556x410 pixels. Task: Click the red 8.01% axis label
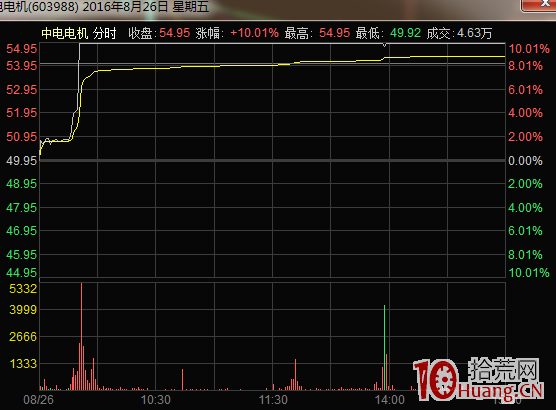pyautogui.click(x=526, y=66)
